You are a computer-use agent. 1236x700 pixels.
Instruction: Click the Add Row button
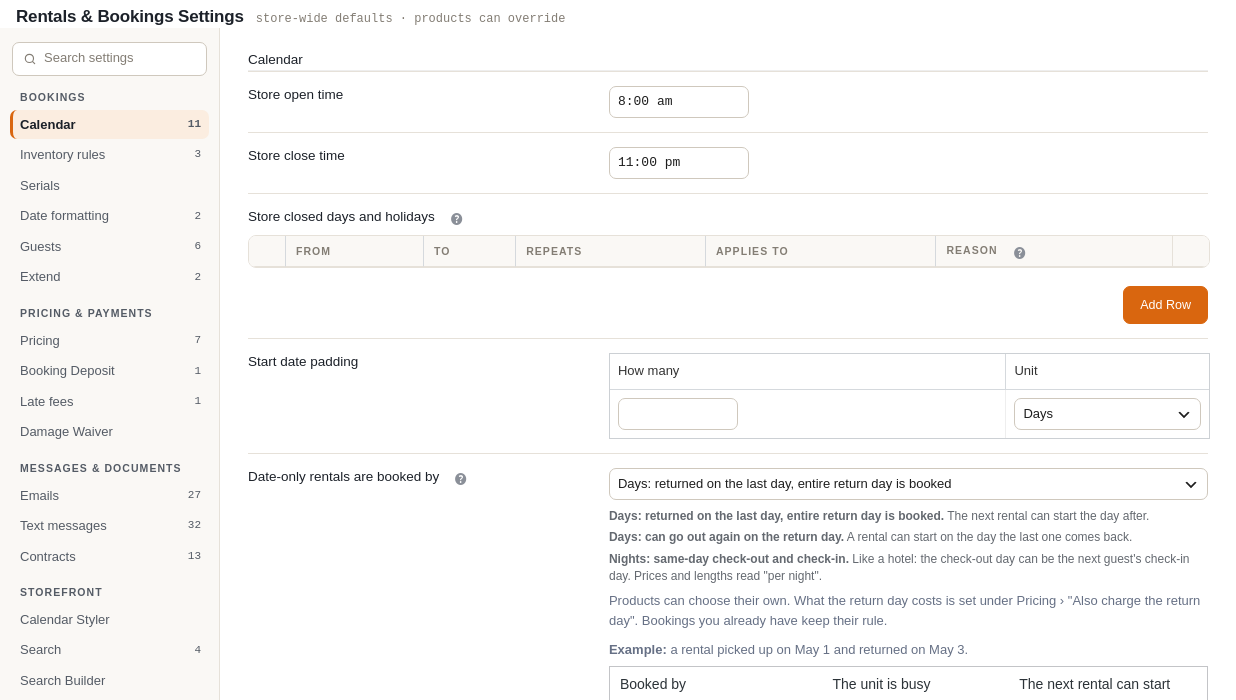point(1165,305)
